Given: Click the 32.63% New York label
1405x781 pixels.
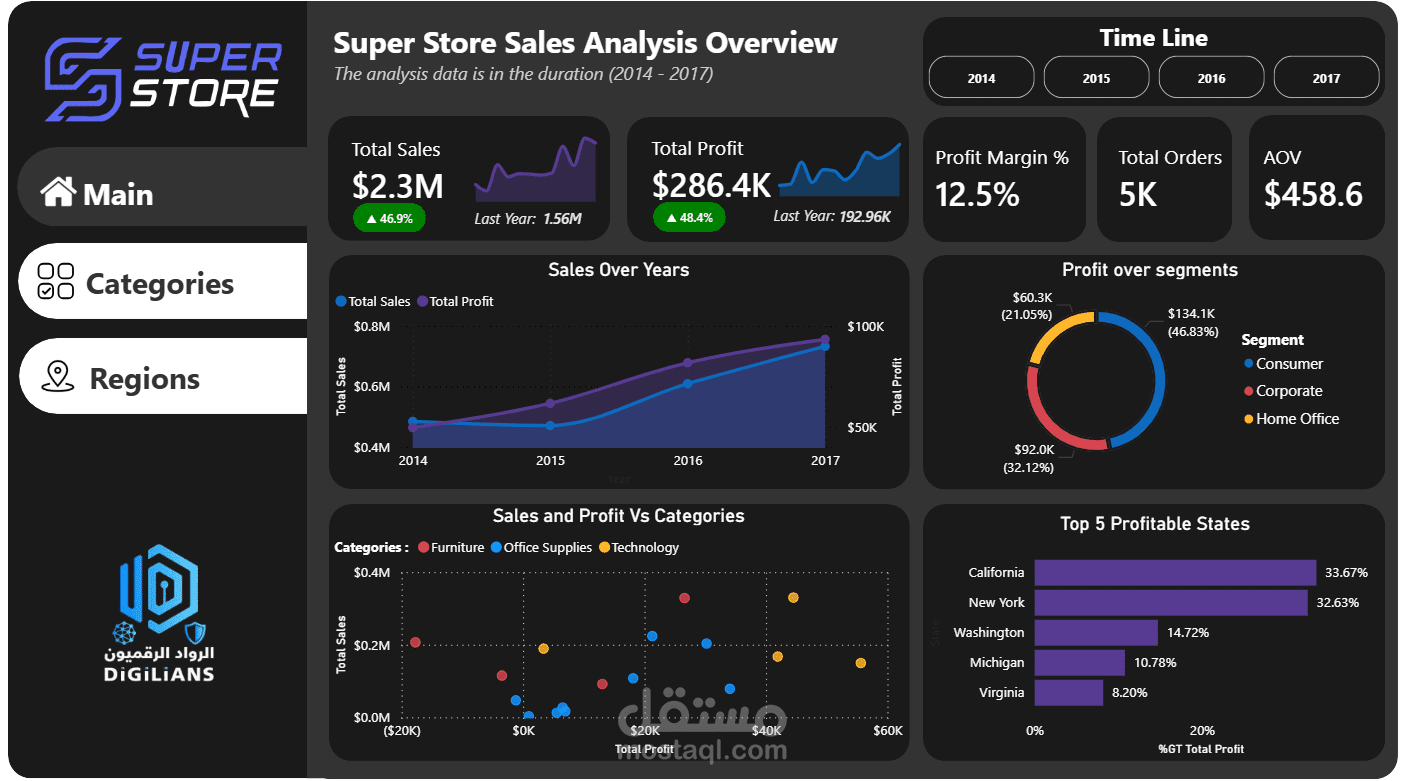Looking at the screenshot, I should click(1338, 603).
